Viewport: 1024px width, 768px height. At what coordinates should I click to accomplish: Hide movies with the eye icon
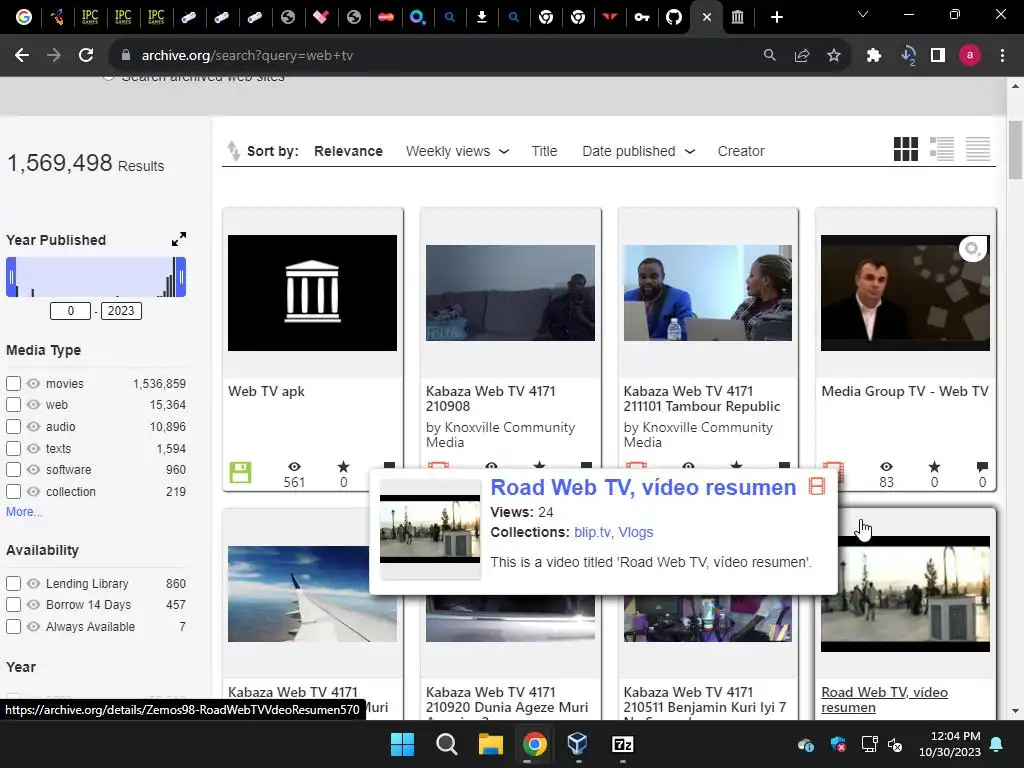click(x=33, y=383)
